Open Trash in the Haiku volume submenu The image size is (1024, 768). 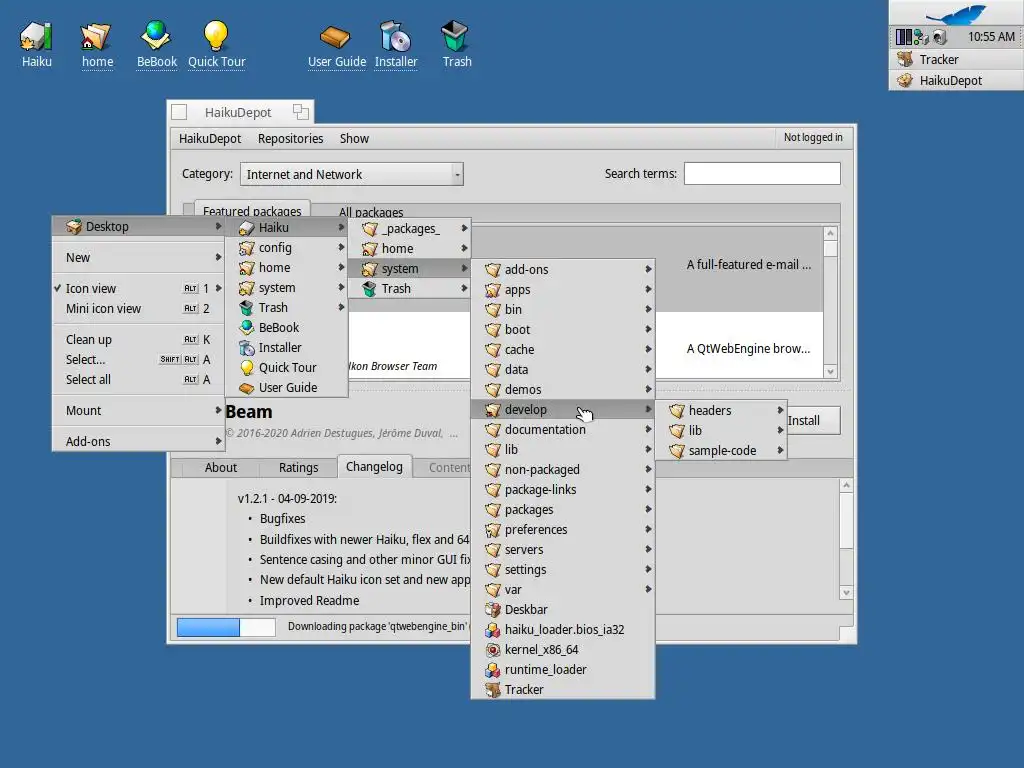click(409, 289)
